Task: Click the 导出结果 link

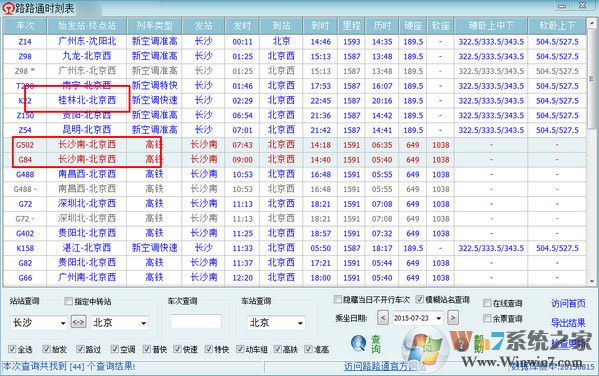Action: click(x=568, y=323)
